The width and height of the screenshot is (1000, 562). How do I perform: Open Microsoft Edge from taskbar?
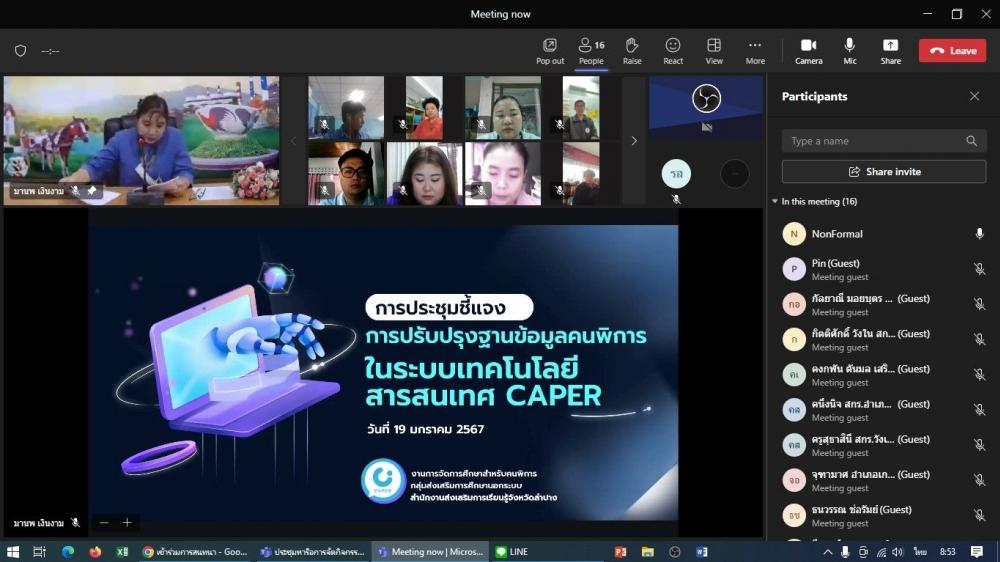pyautogui.click(x=68, y=552)
